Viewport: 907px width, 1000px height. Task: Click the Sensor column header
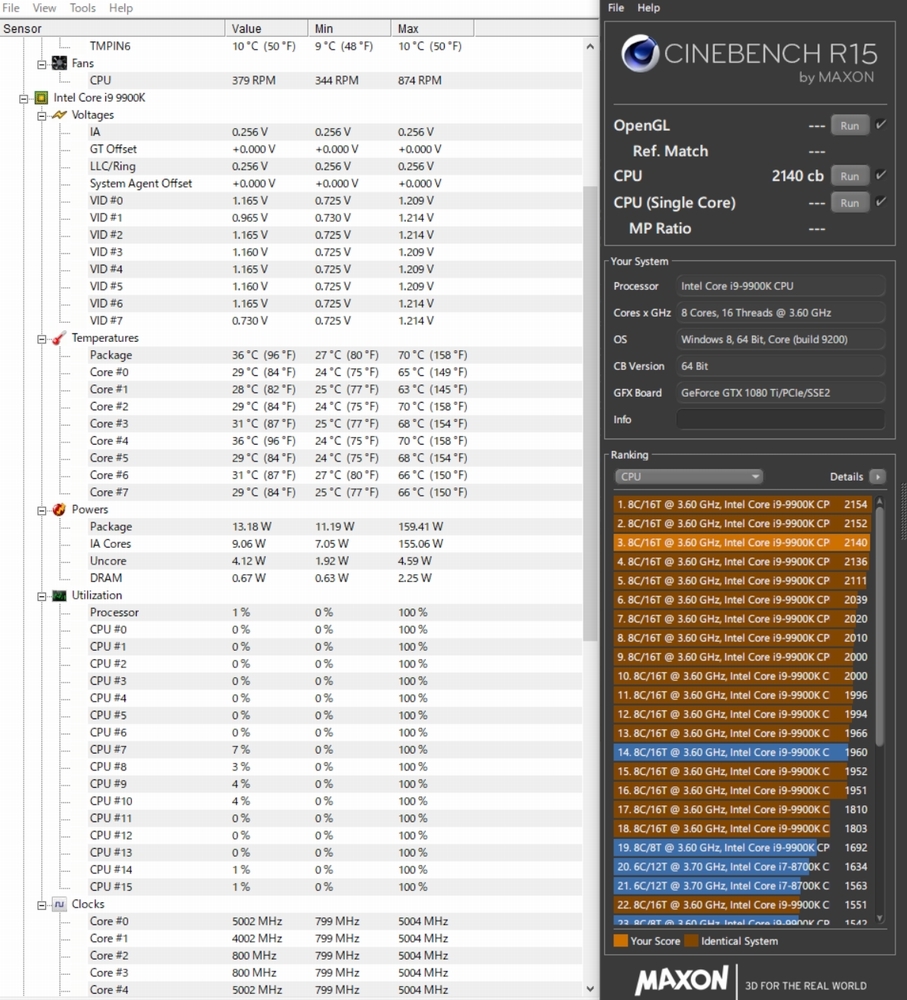click(112, 28)
